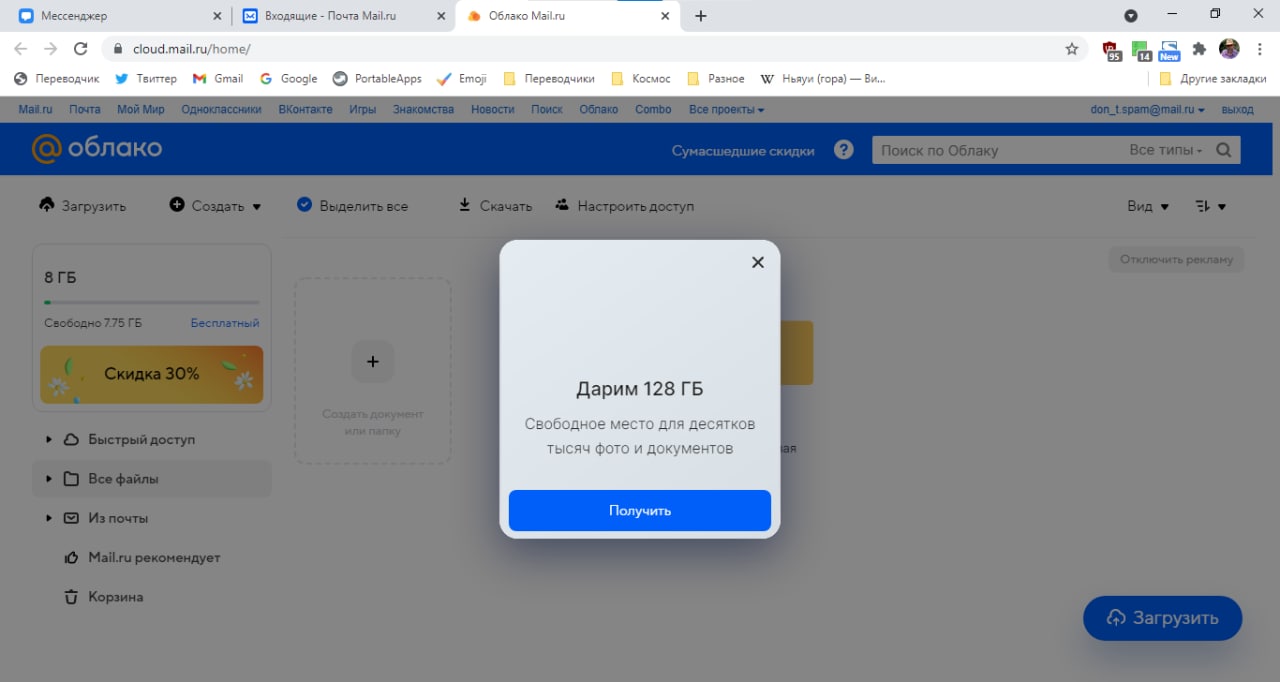Open the Создать dropdown

coord(215,205)
